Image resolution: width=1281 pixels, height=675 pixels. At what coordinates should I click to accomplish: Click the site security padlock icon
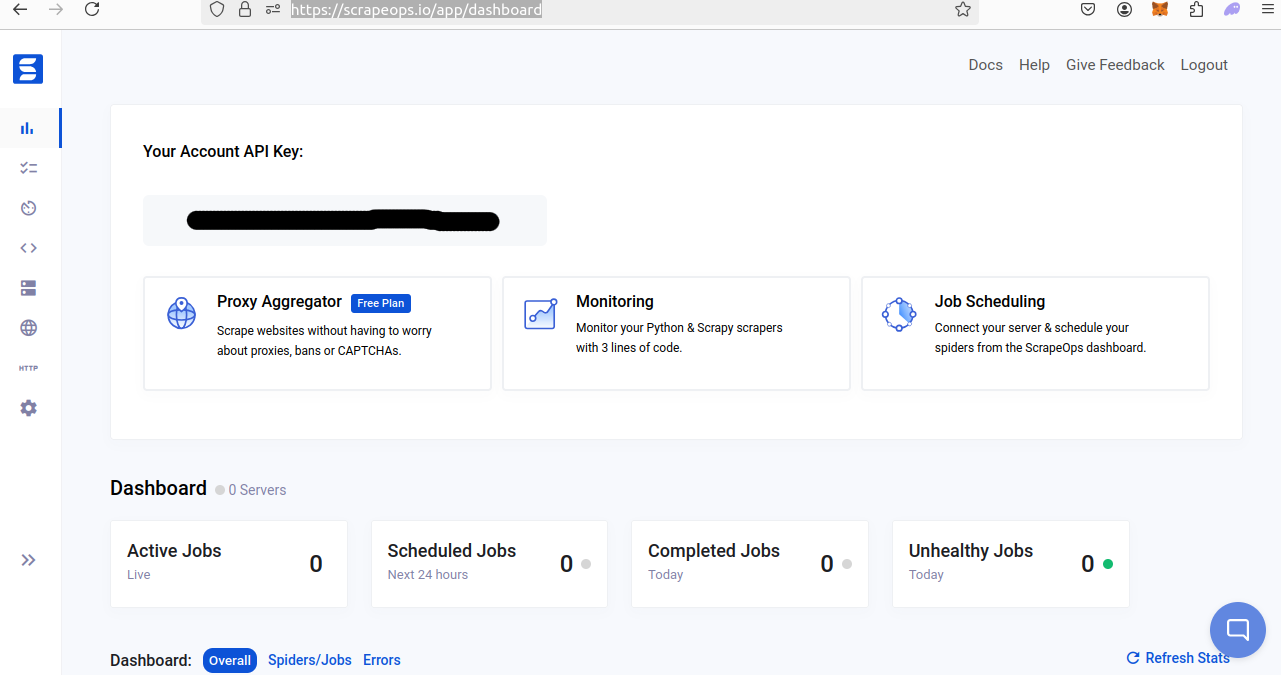(x=245, y=9)
